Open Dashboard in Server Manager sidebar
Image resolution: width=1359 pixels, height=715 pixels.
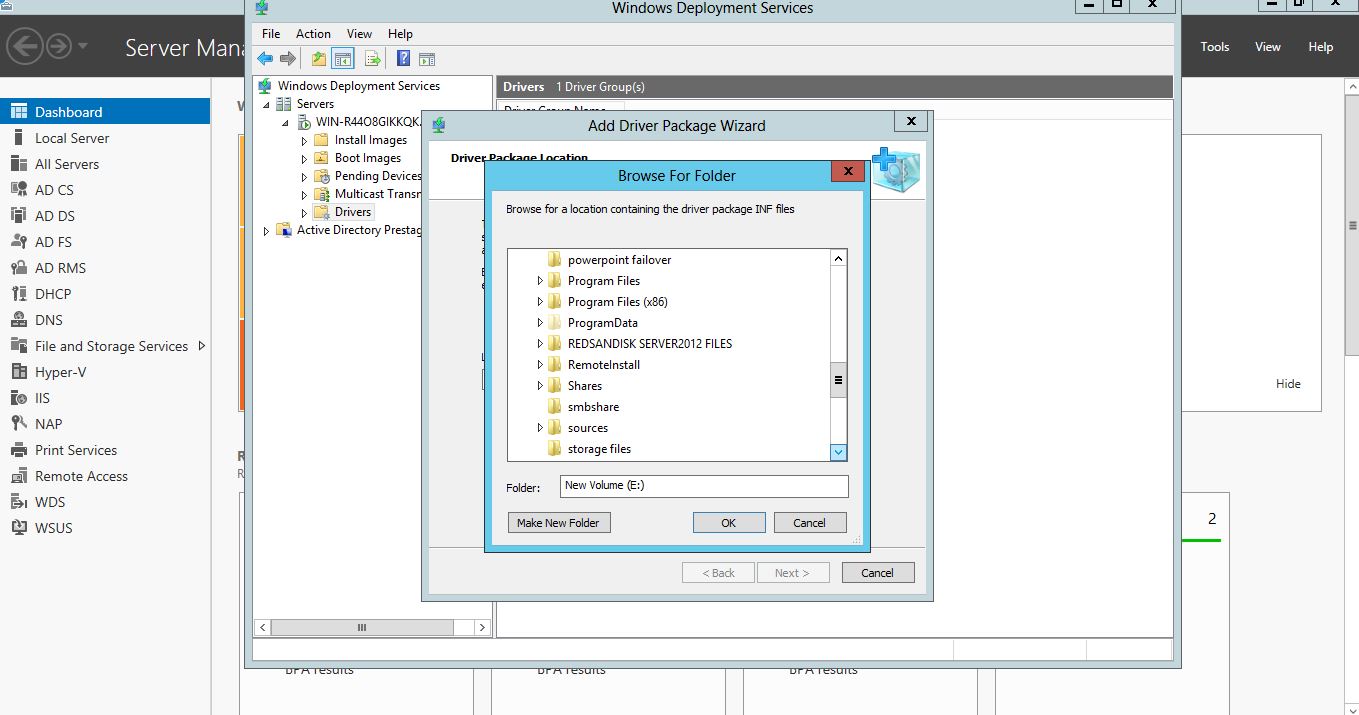(x=105, y=112)
